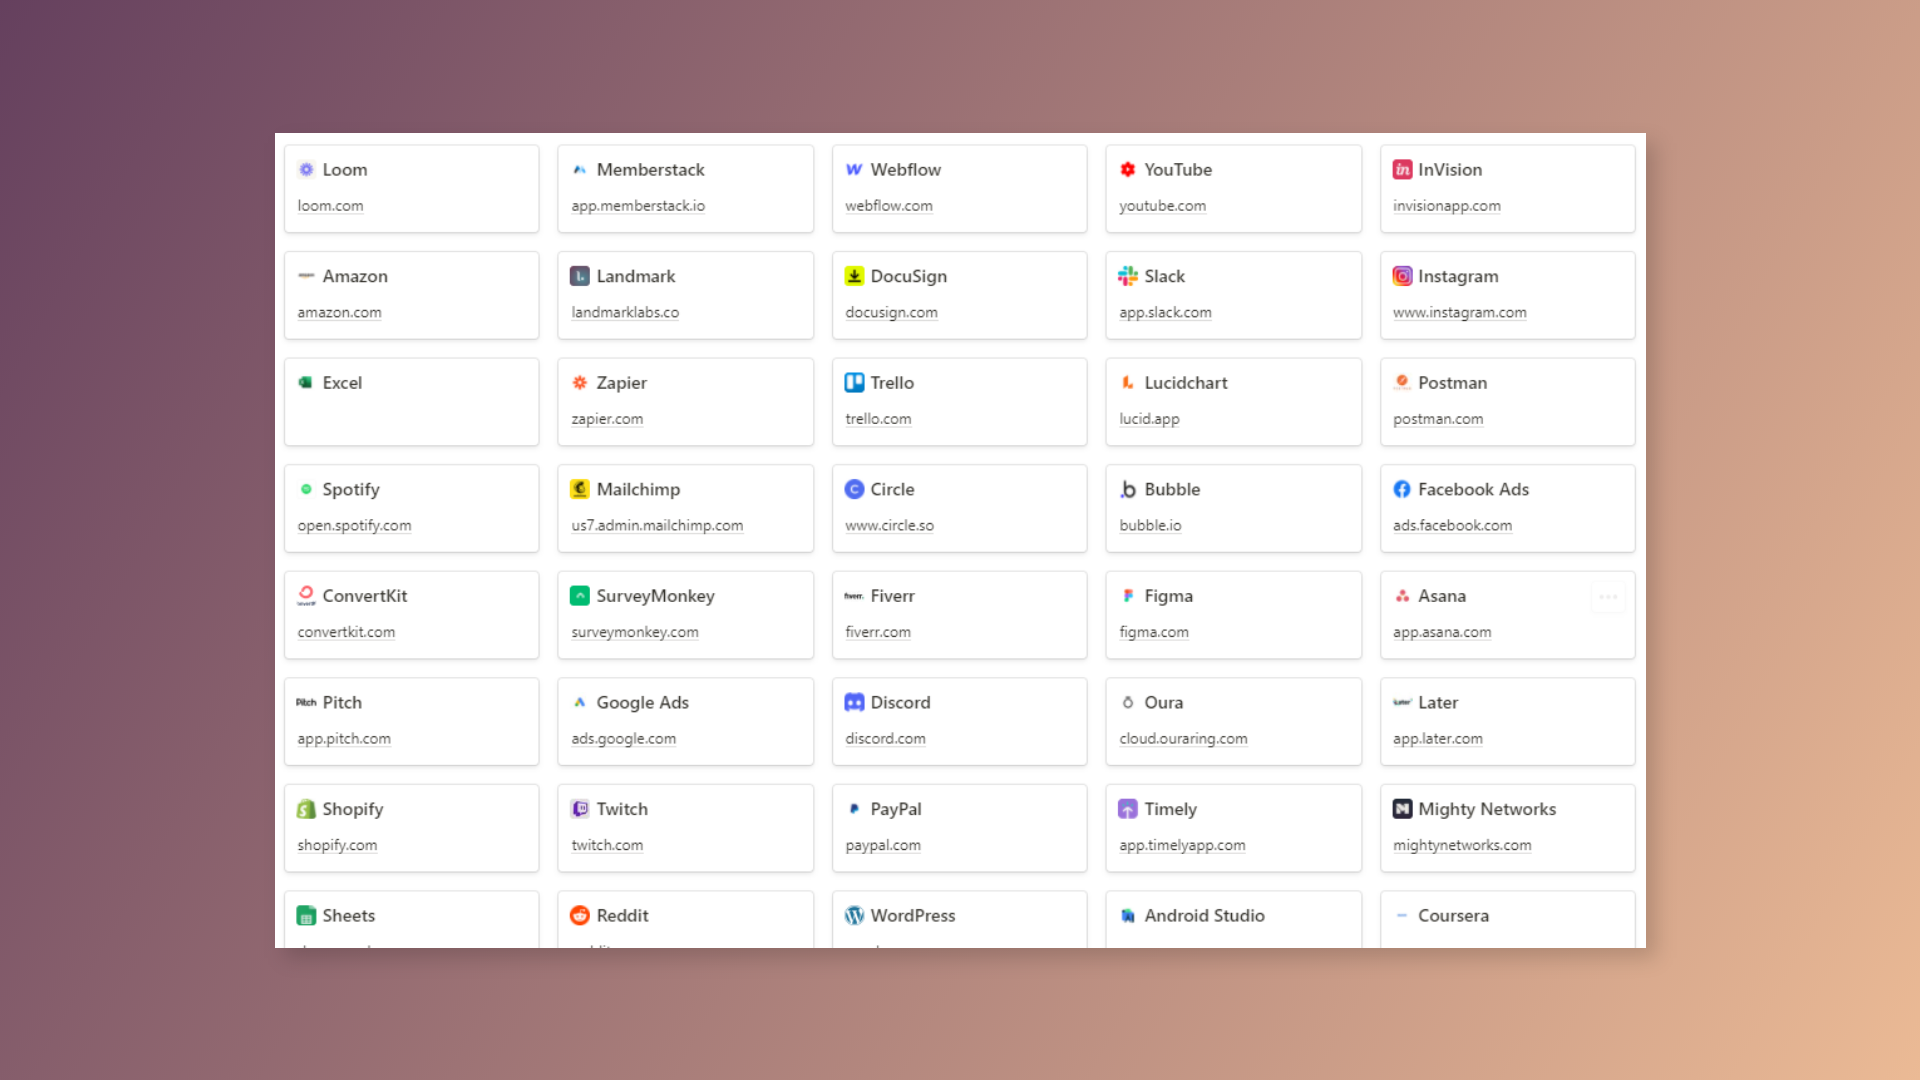Viewport: 1920px width, 1080px height.
Task: Click the YouTube card icon
Action: 1128,170
